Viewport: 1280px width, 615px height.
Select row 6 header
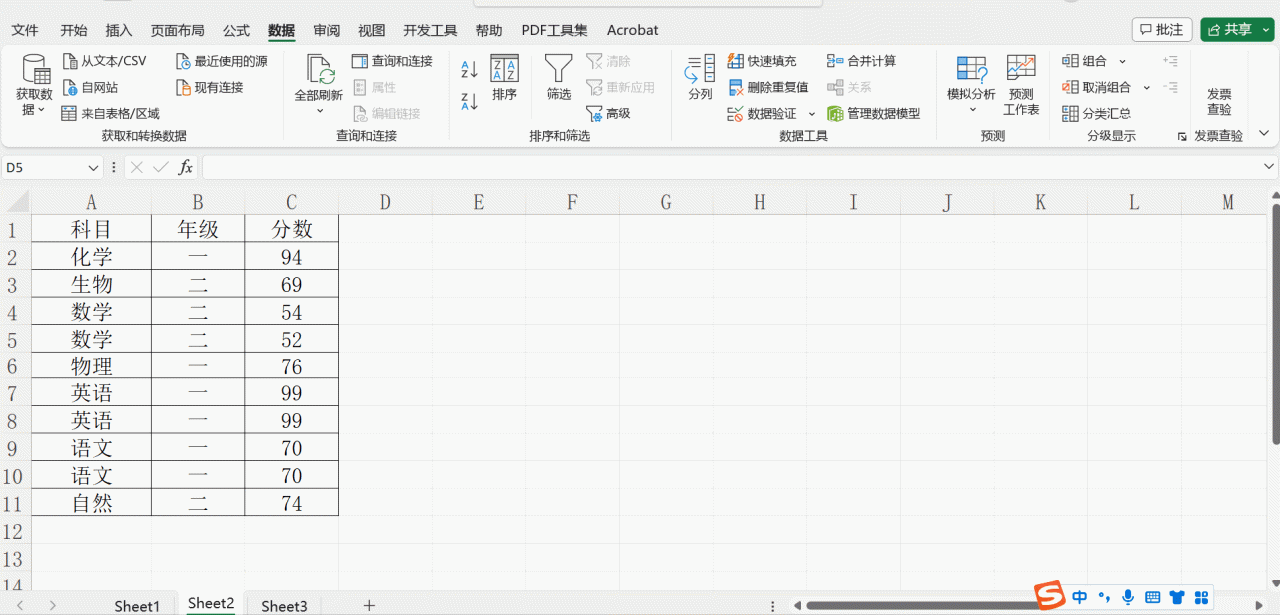pos(14,366)
